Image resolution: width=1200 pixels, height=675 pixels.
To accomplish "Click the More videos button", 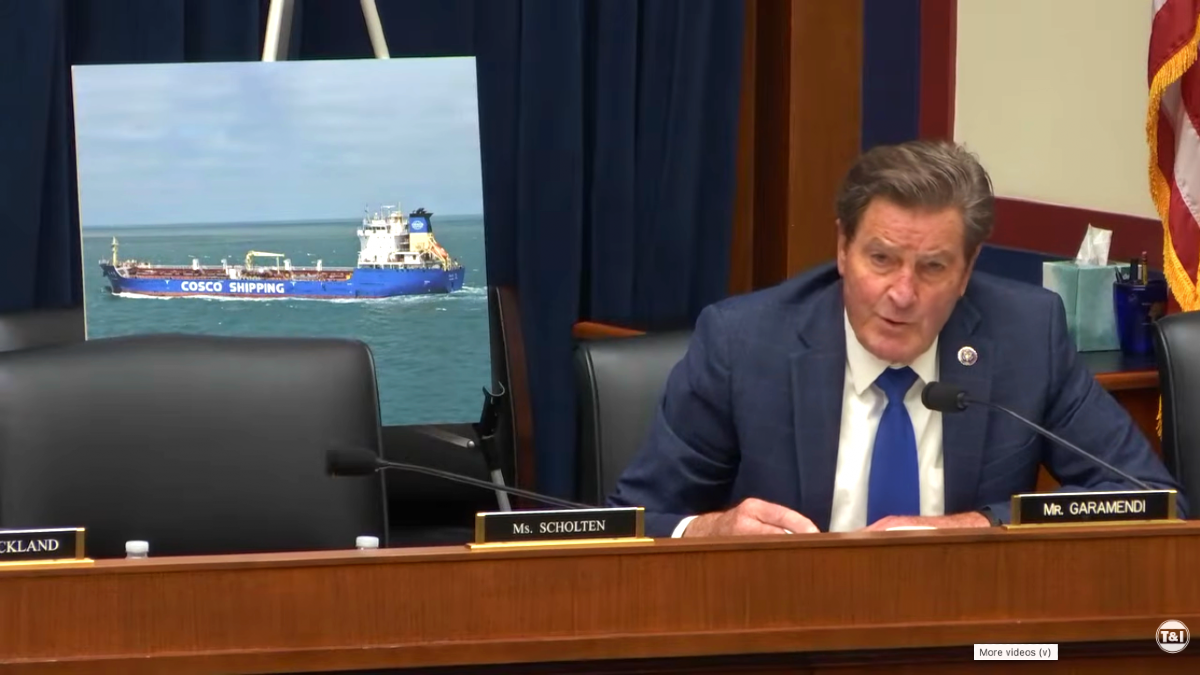I will (1015, 652).
